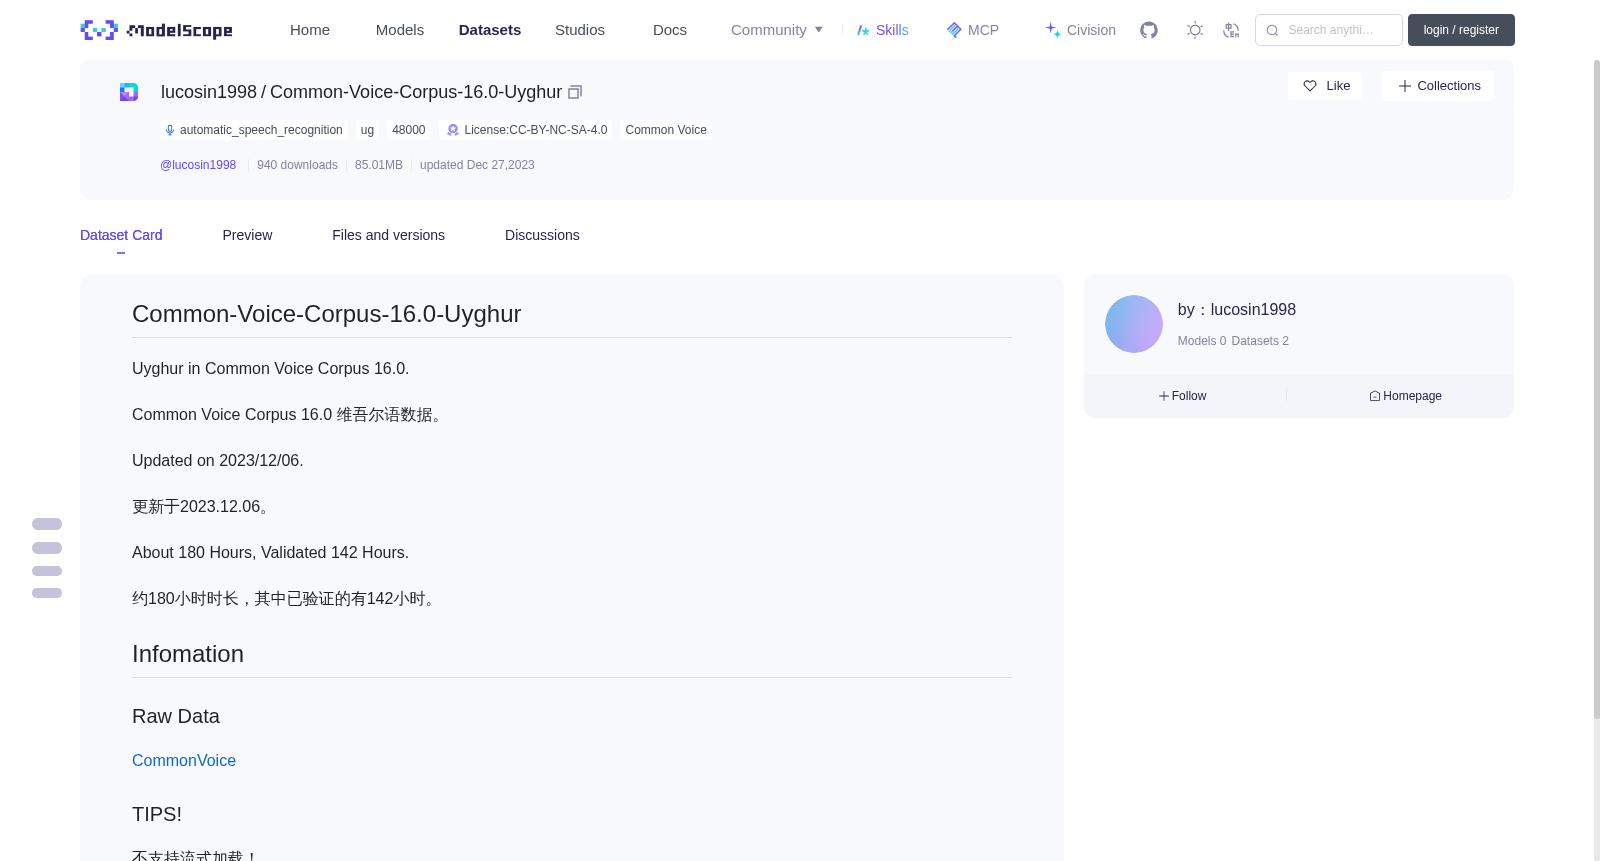Click the updated Dec 27,2023 text

[x=477, y=165]
